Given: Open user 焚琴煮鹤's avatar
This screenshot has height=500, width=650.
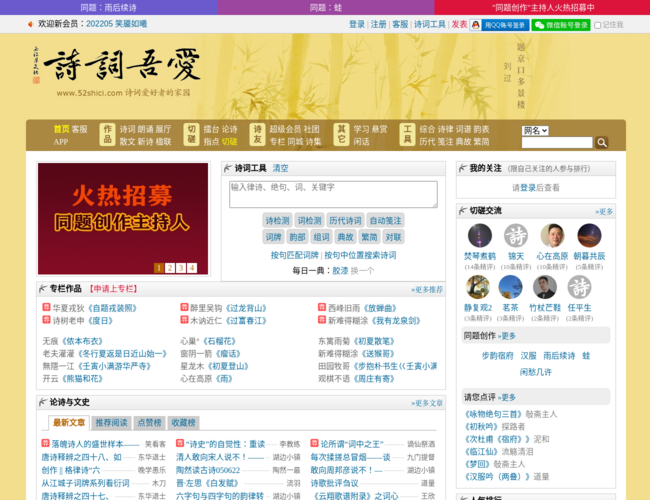Looking at the screenshot, I should (479, 236).
